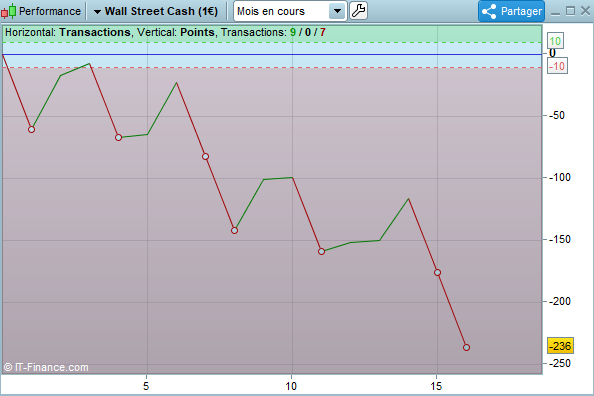Click the red -10 level label
The width and height of the screenshot is (594, 396).
coord(557,66)
